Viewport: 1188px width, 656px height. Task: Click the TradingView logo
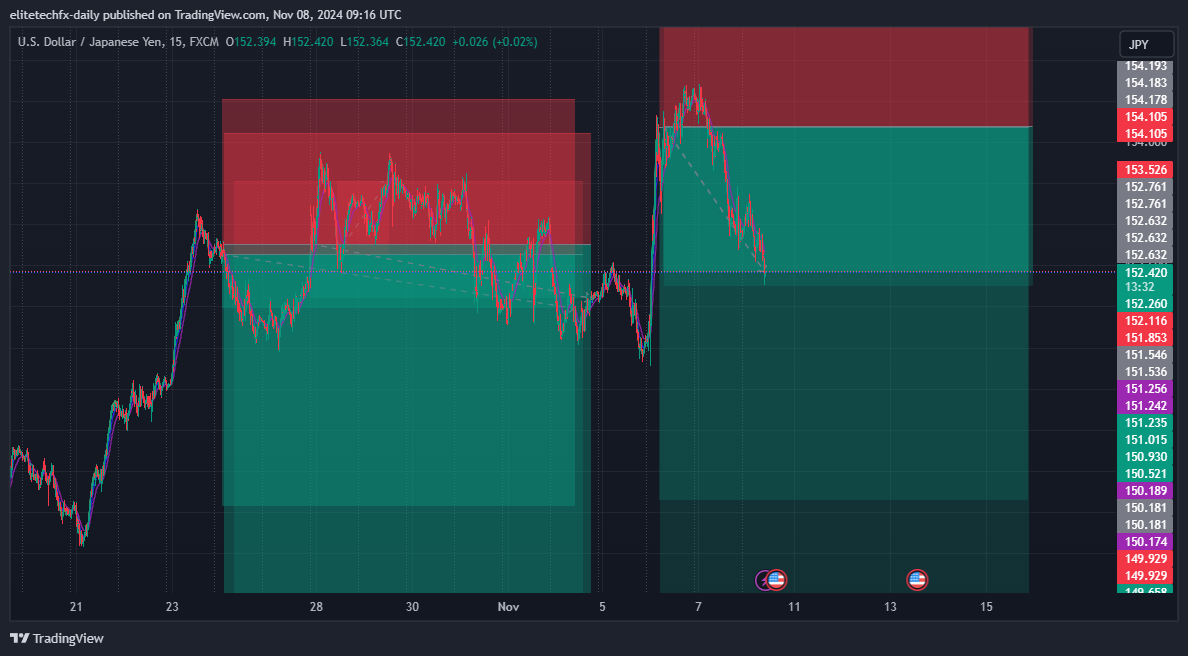[x=57, y=639]
